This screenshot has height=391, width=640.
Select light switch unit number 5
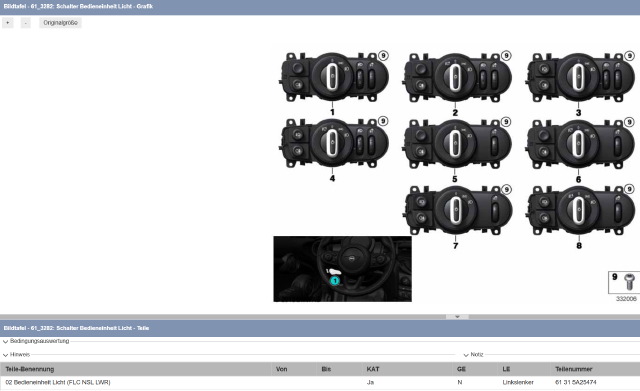pos(457,144)
